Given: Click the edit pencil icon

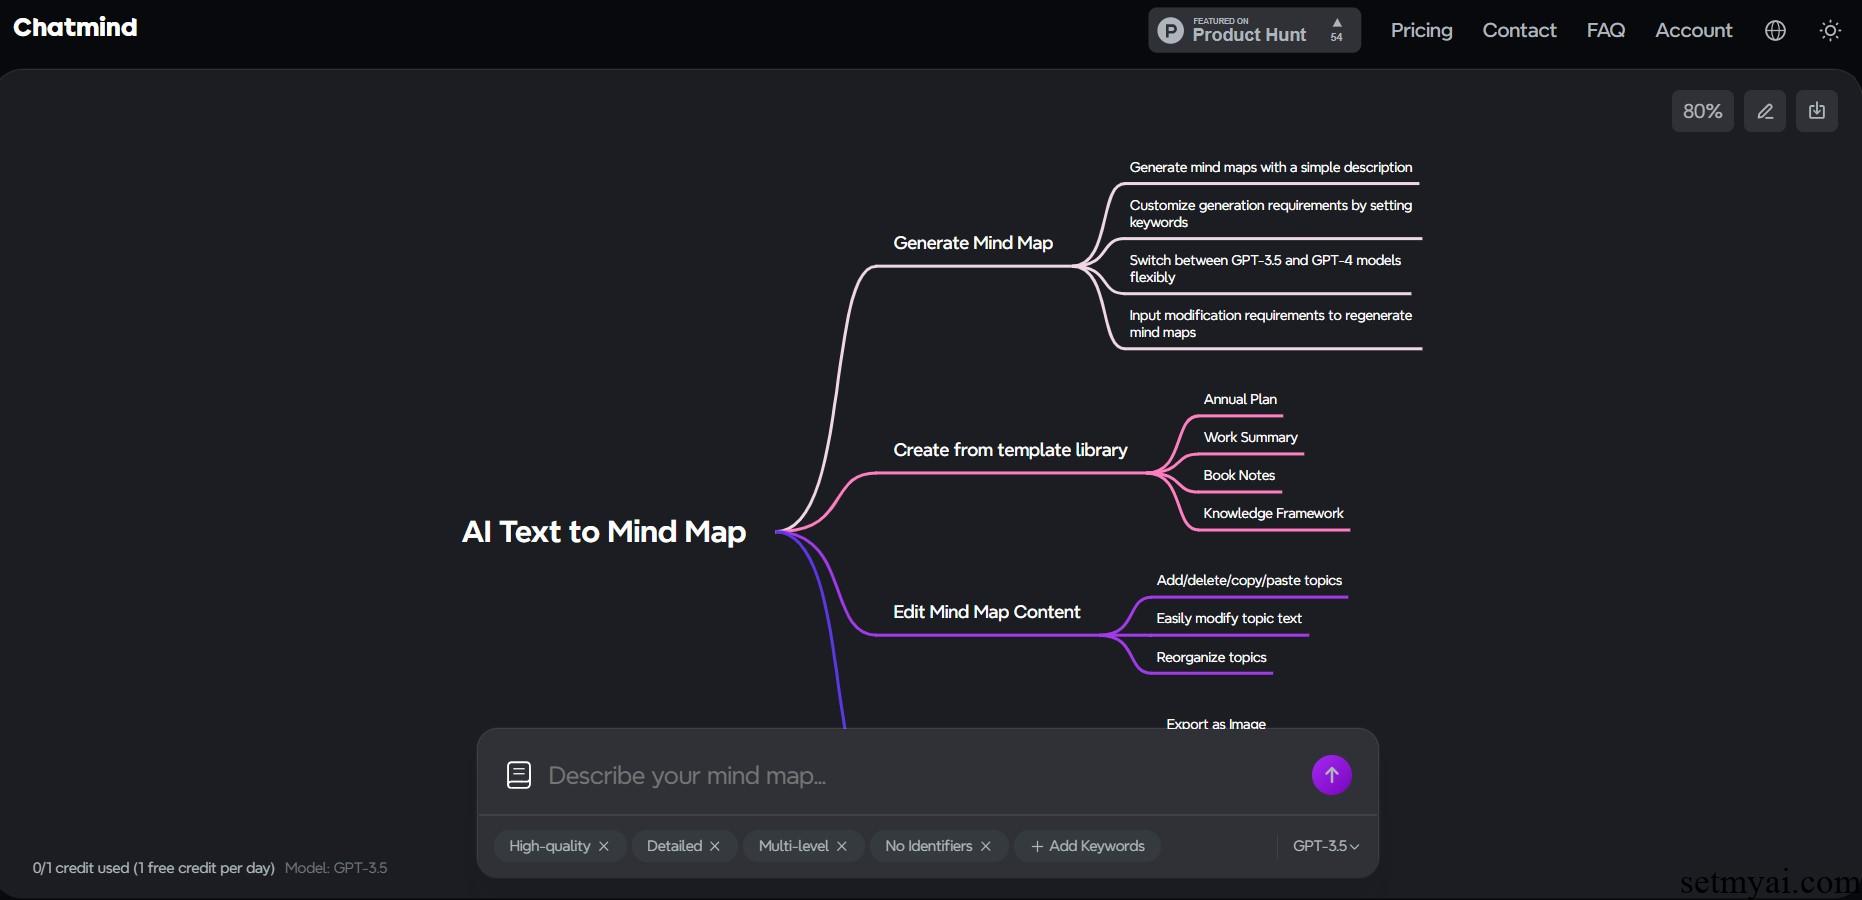Looking at the screenshot, I should (x=1765, y=111).
